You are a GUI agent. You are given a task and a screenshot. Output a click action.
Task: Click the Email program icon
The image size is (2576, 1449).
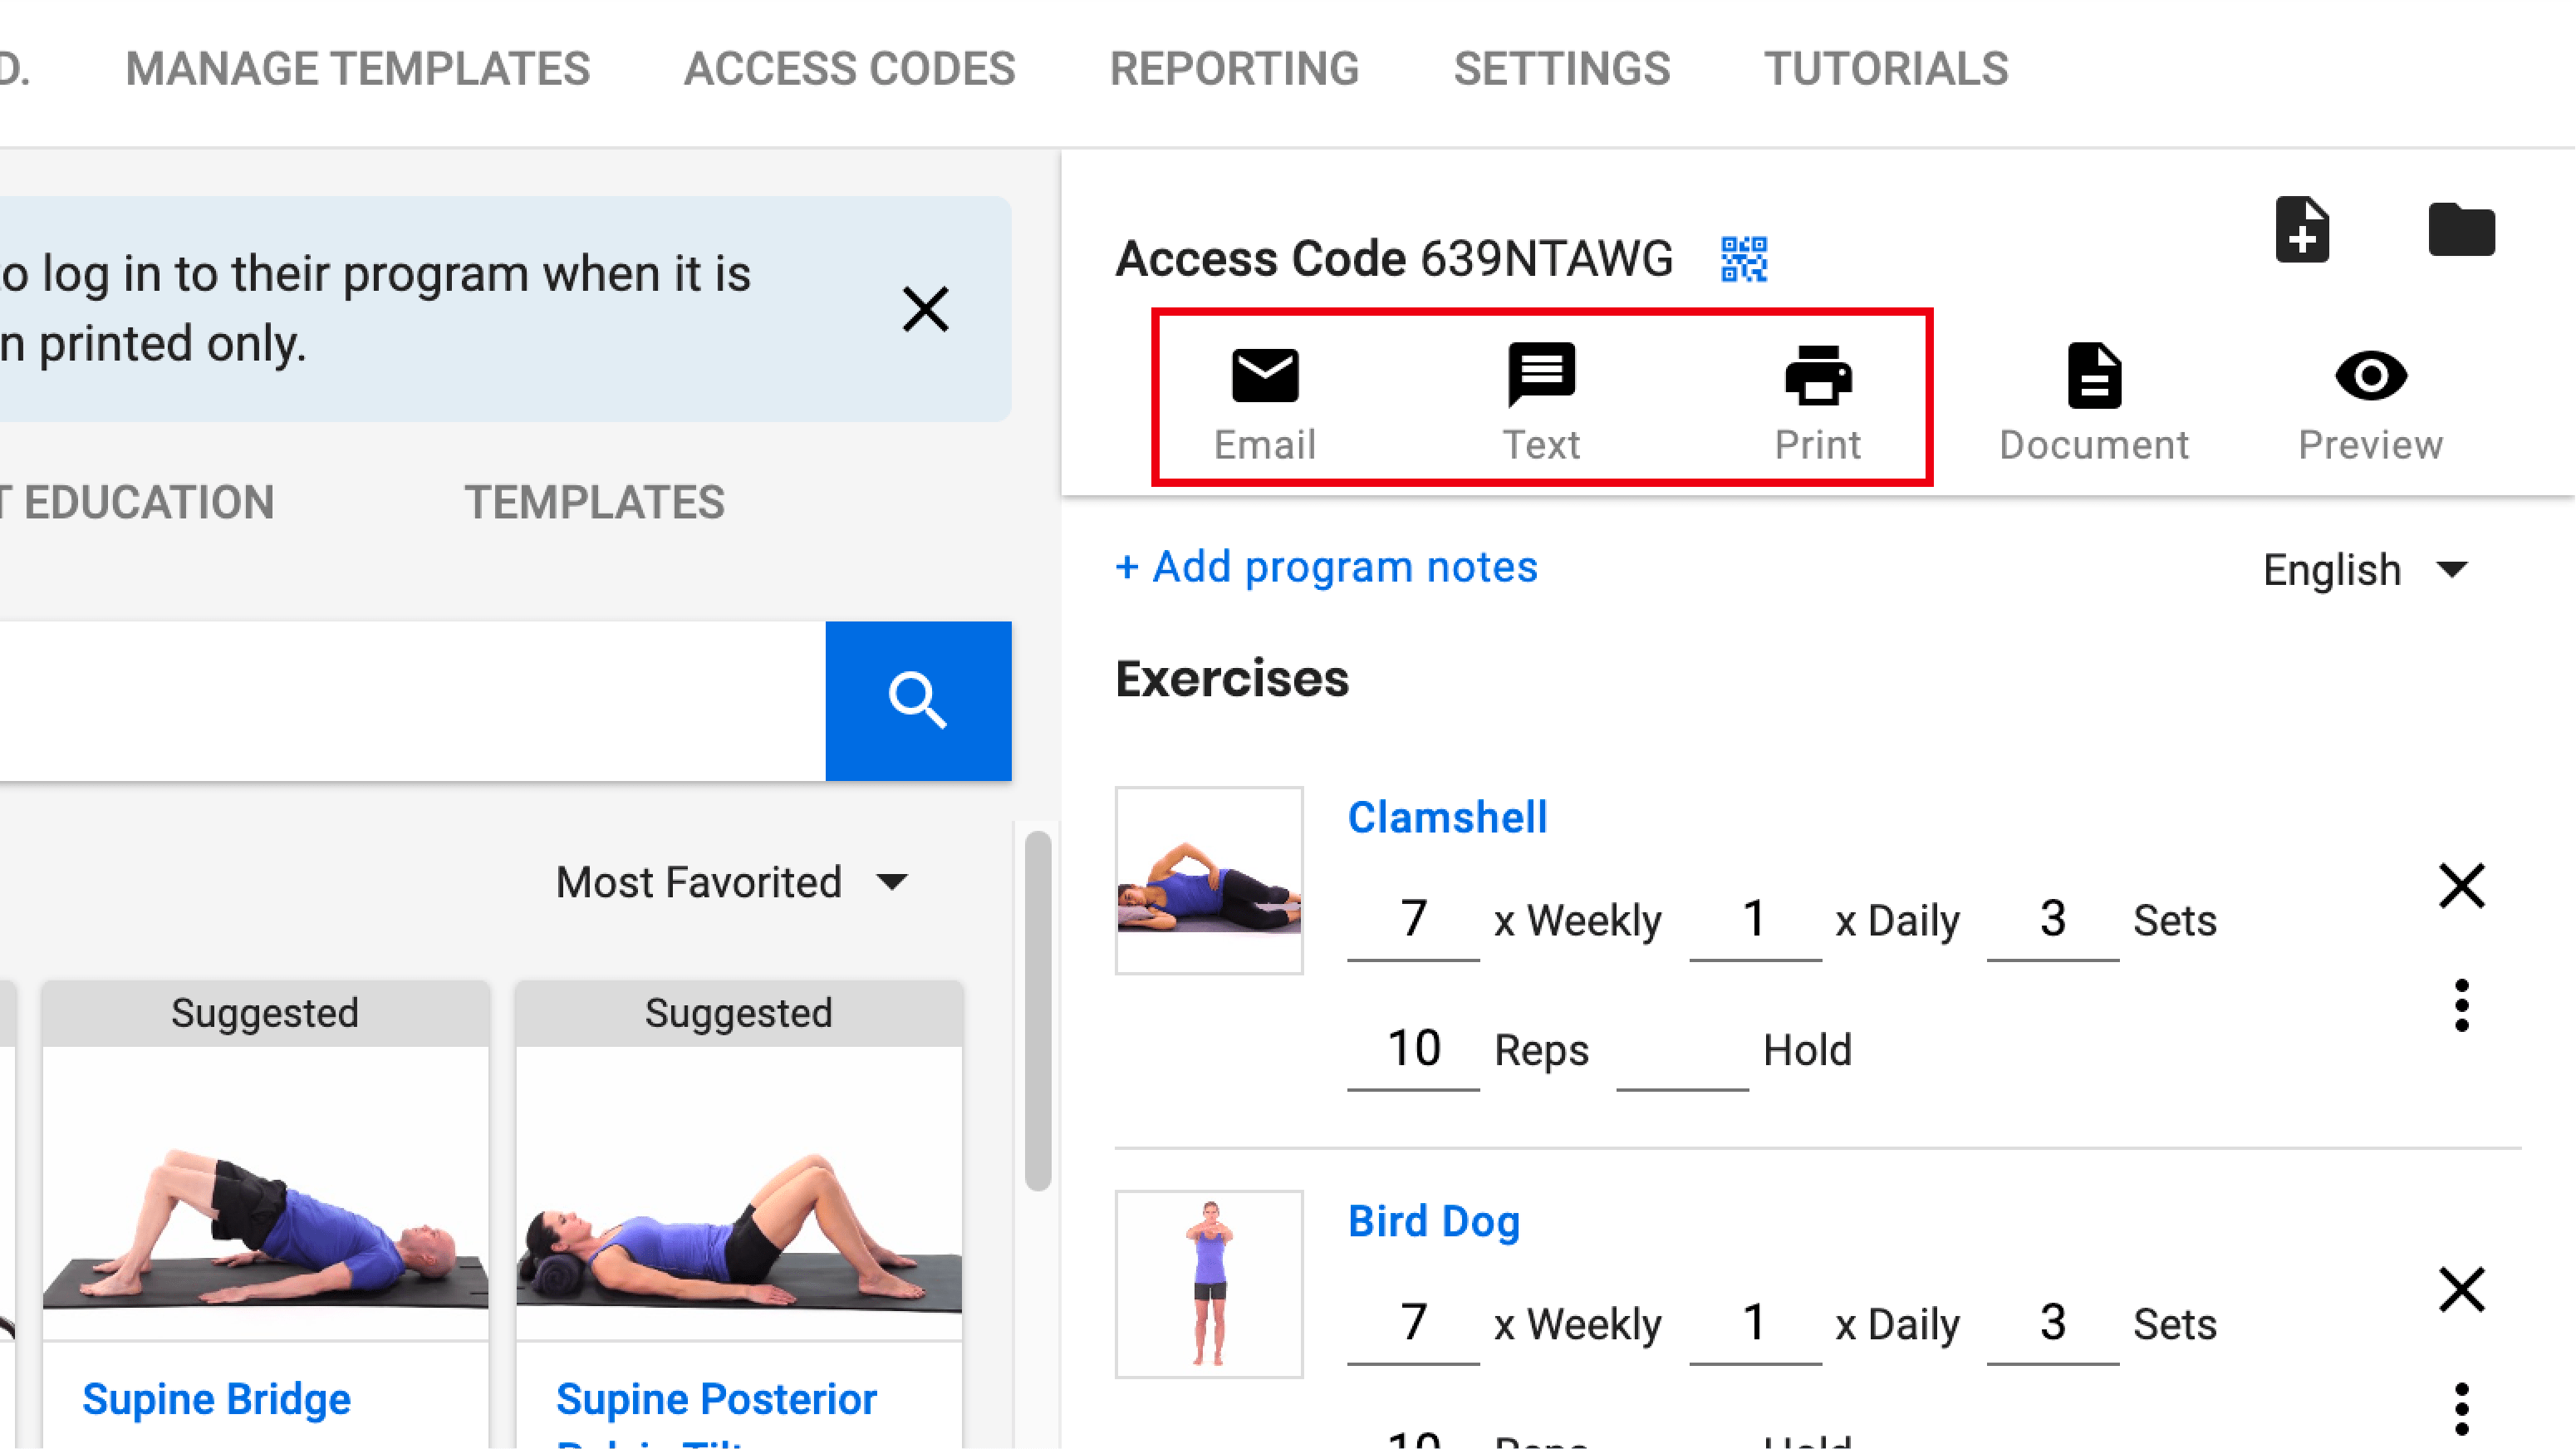1265,376
